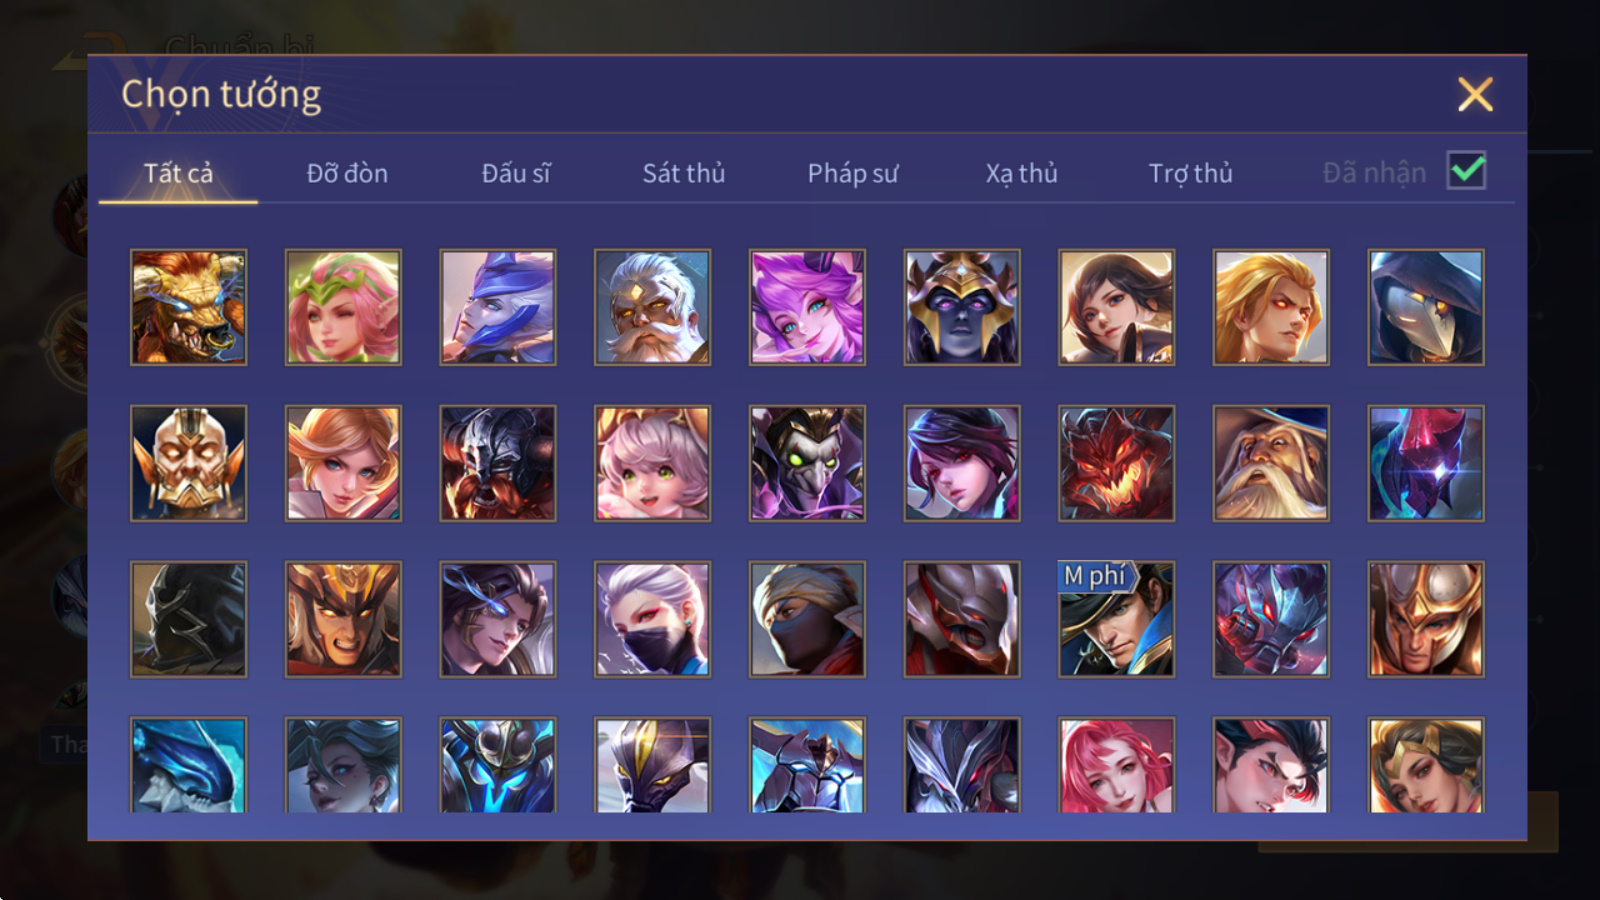
Task: Open the Sát thủ tab
Action: coord(684,173)
